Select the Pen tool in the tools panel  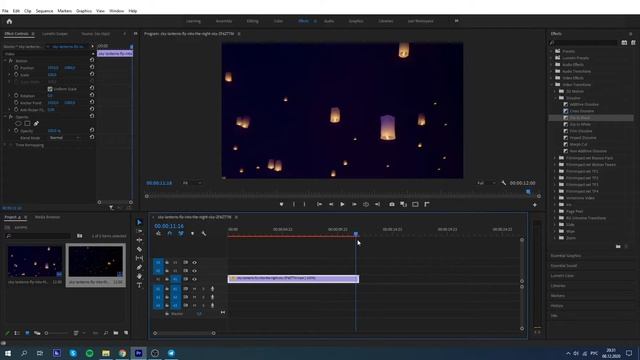(x=139, y=267)
